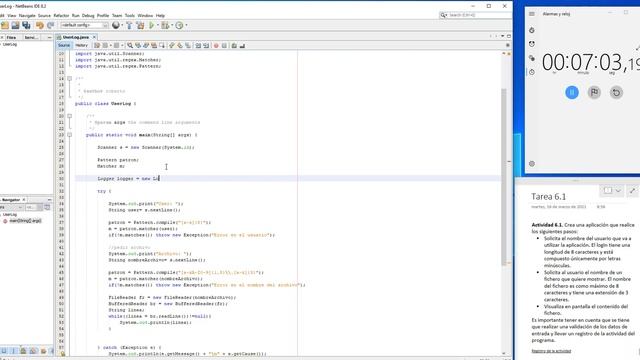Image resolution: width=640 pixels, height=360 pixels.
Task: Select UserLog class node in Navigator
Action: click(x=10, y=214)
